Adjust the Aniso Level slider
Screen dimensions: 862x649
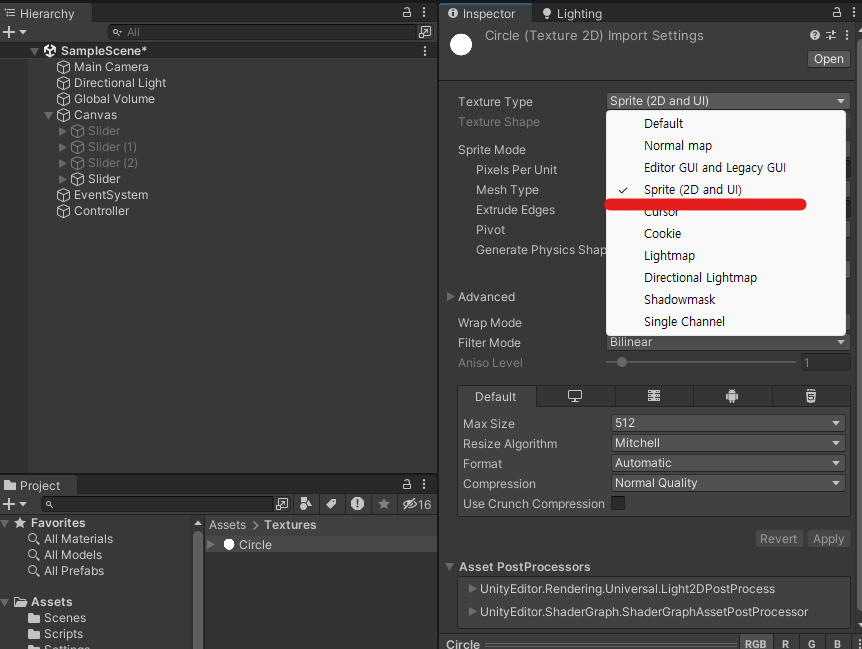click(700, 362)
